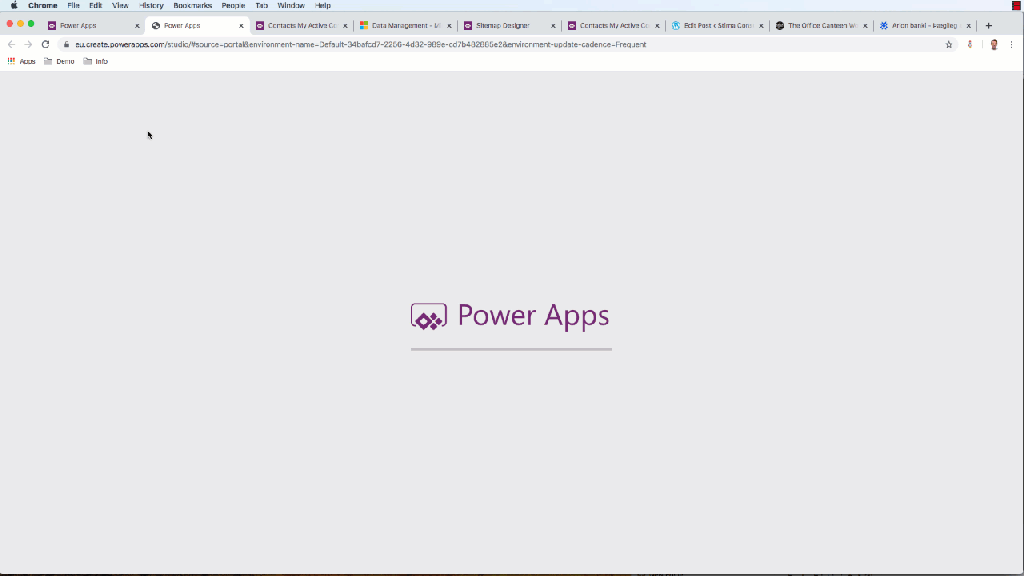The width and height of the screenshot is (1024, 576).
Task: Open the Power Apps logo on the loading page
Action: click(x=429, y=316)
